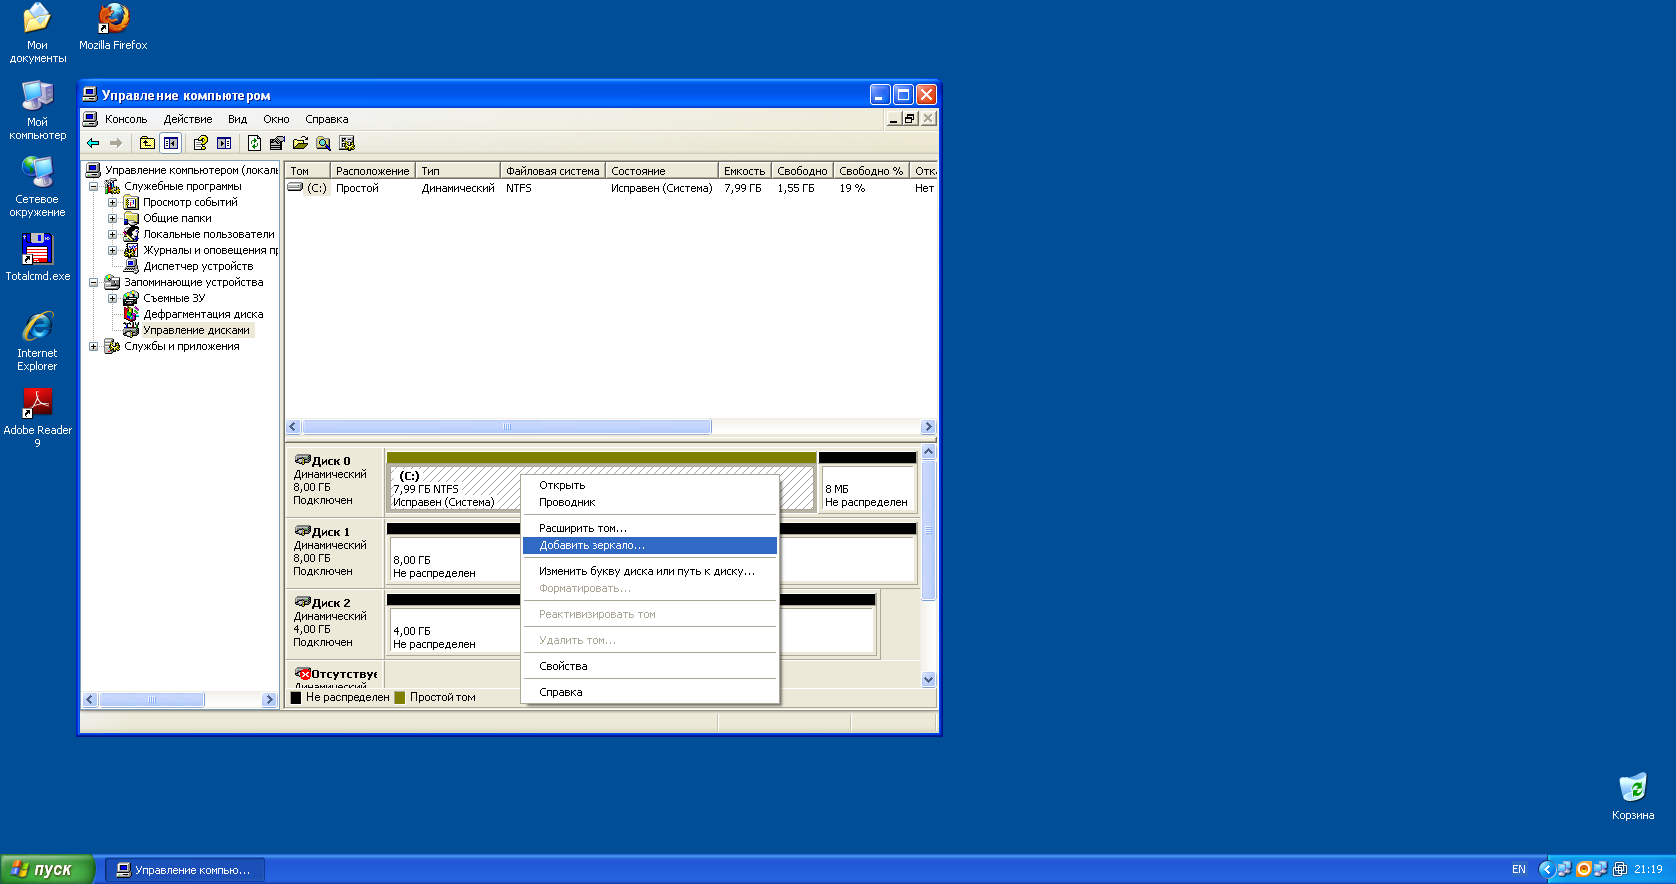Click the disabled Forward arrow icon
Image resolution: width=1676 pixels, height=884 pixels.
(116, 143)
